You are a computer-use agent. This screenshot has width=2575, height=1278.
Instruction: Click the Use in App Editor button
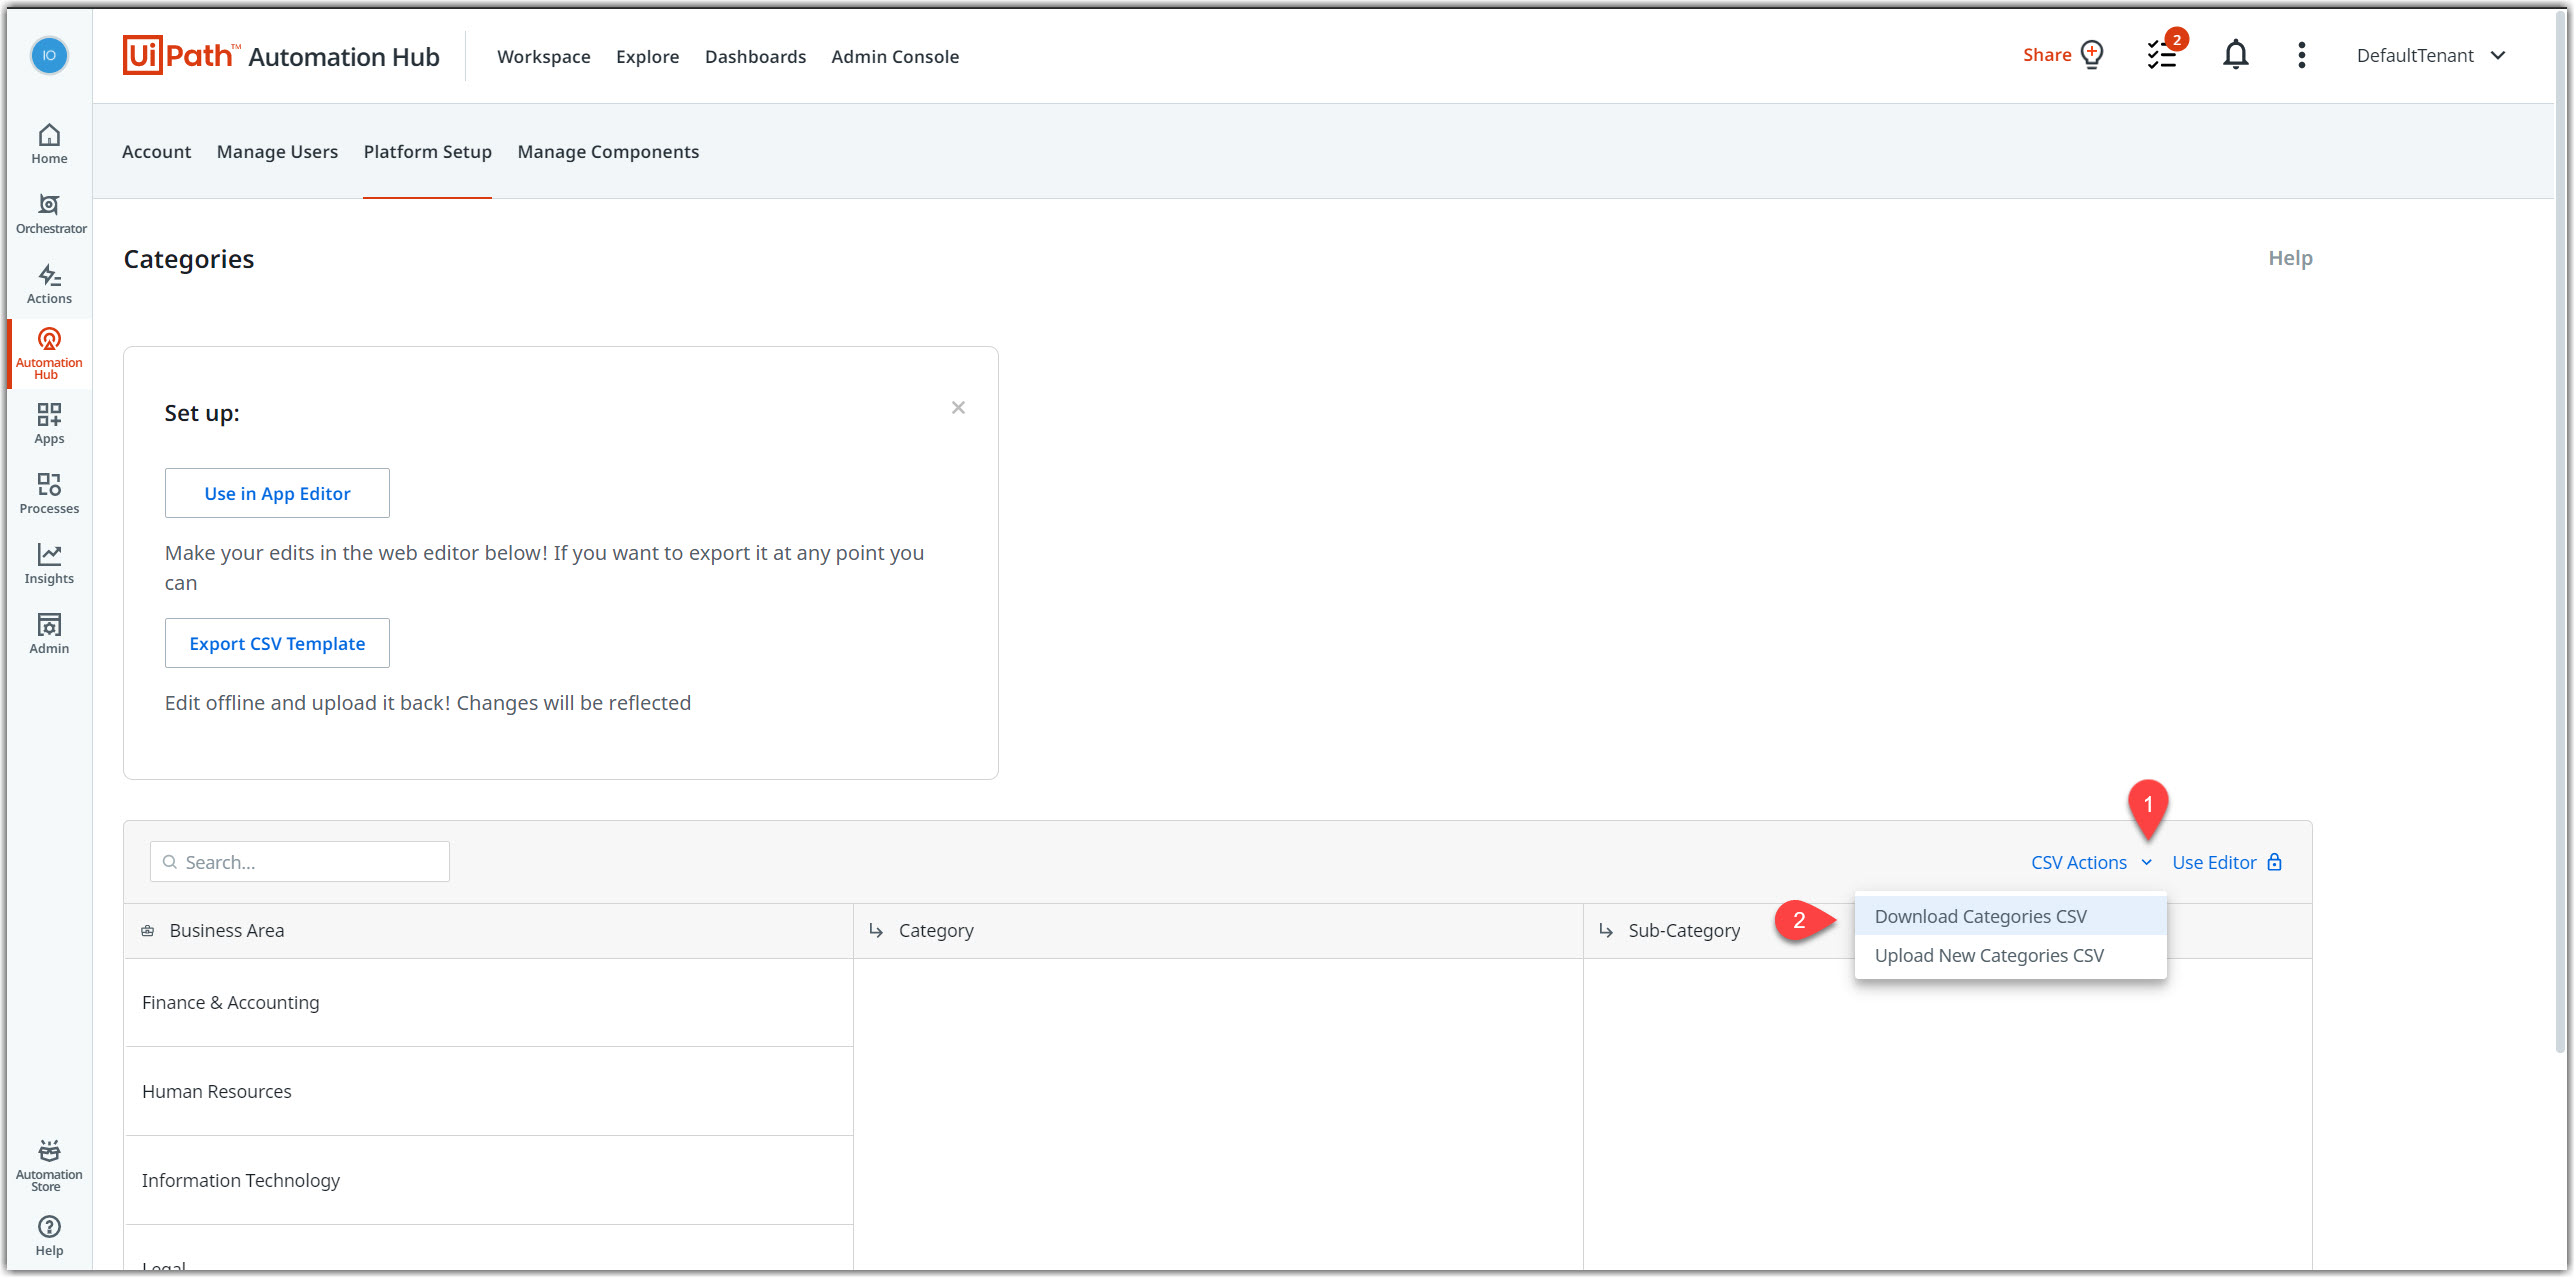point(277,493)
